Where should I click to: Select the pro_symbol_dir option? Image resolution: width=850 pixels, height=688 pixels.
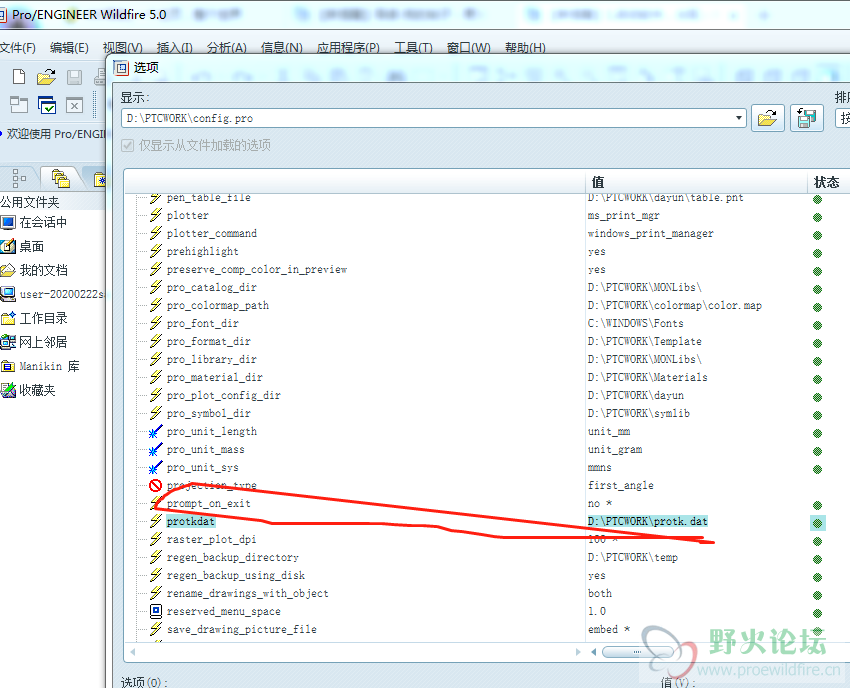tap(208, 413)
